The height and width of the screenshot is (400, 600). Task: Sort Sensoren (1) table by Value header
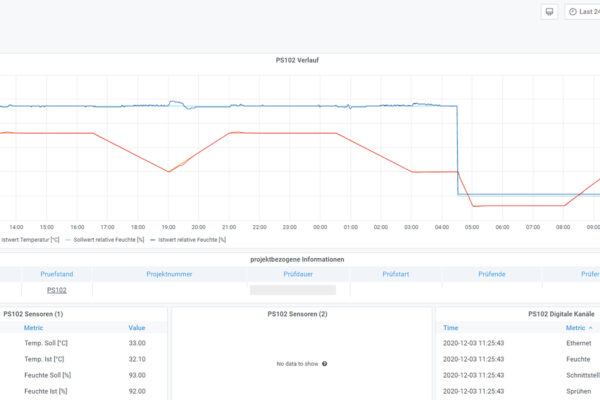click(x=137, y=328)
